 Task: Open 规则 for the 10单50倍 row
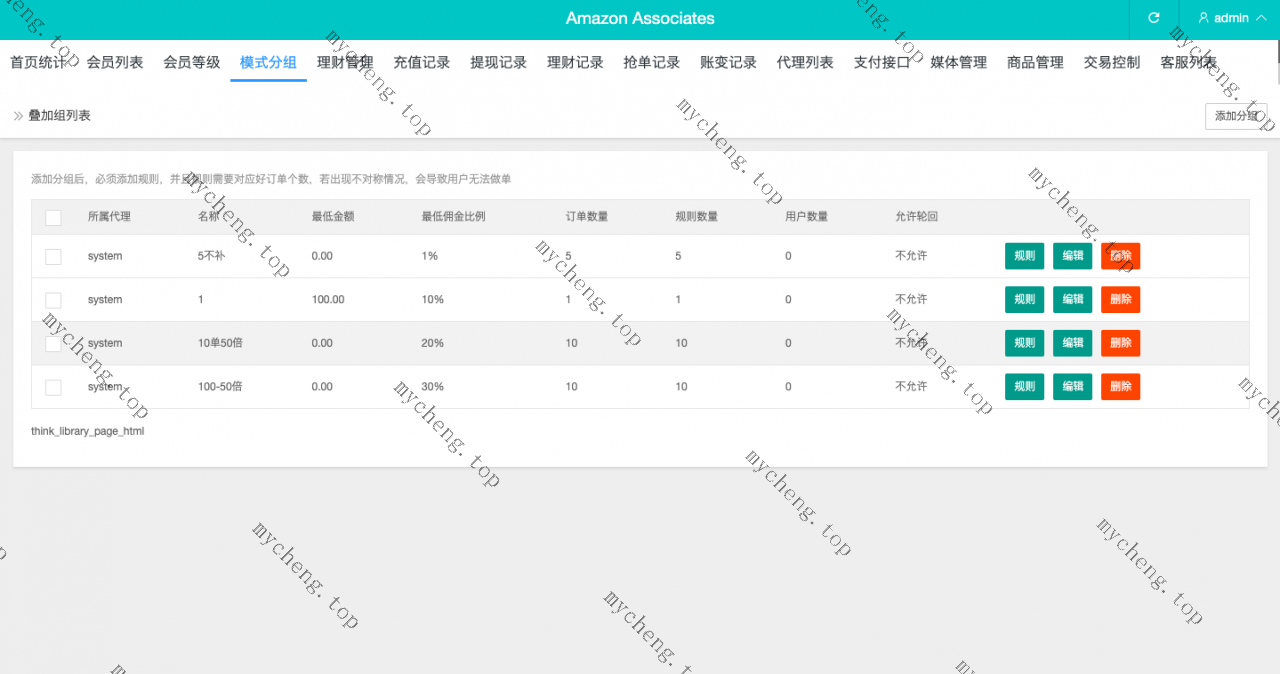(1024, 343)
